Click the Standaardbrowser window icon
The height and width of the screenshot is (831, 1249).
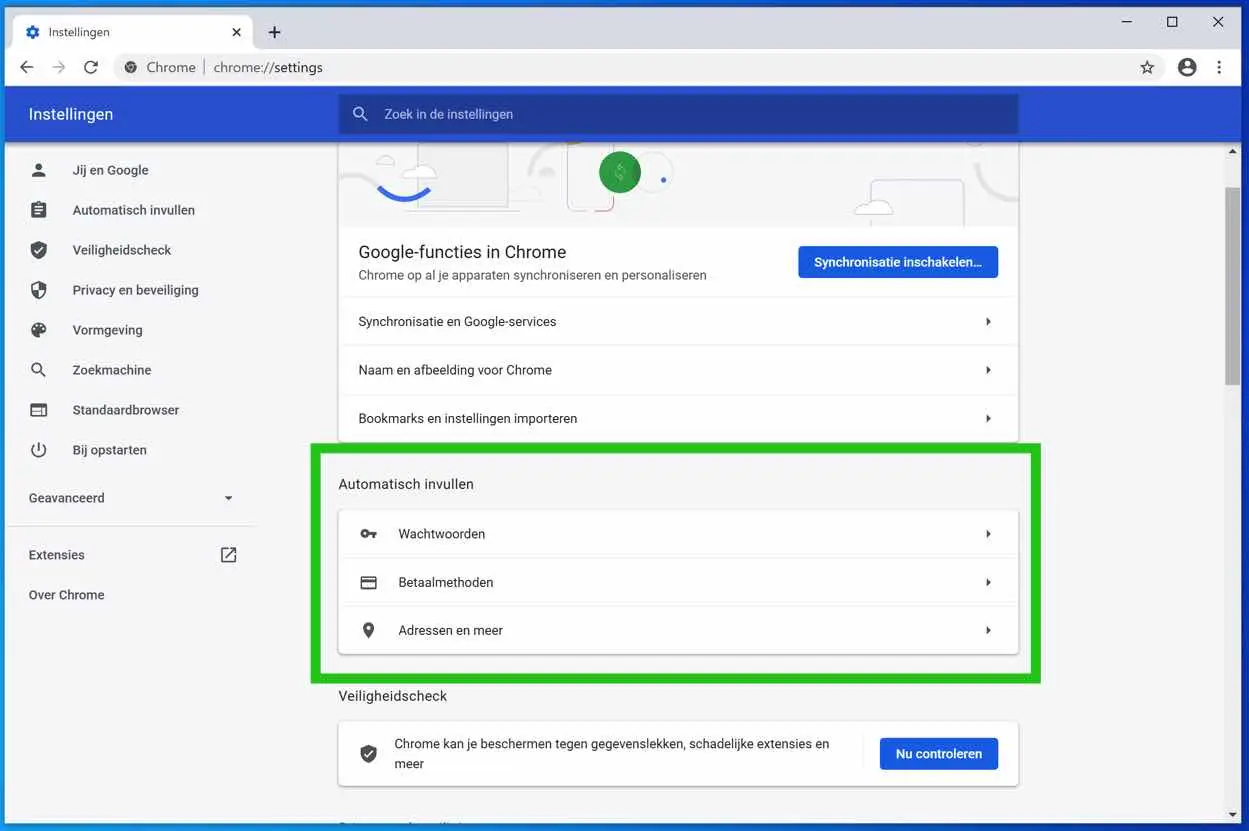pyautogui.click(x=39, y=410)
